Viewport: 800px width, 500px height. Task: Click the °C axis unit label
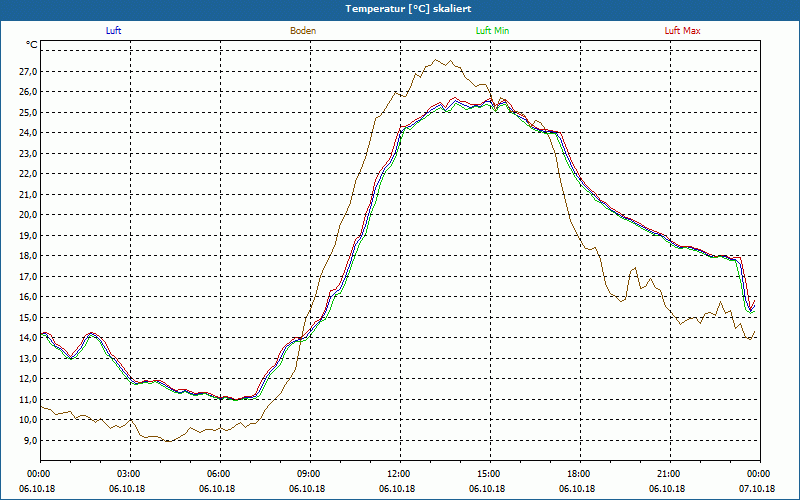tap(32, 45)
